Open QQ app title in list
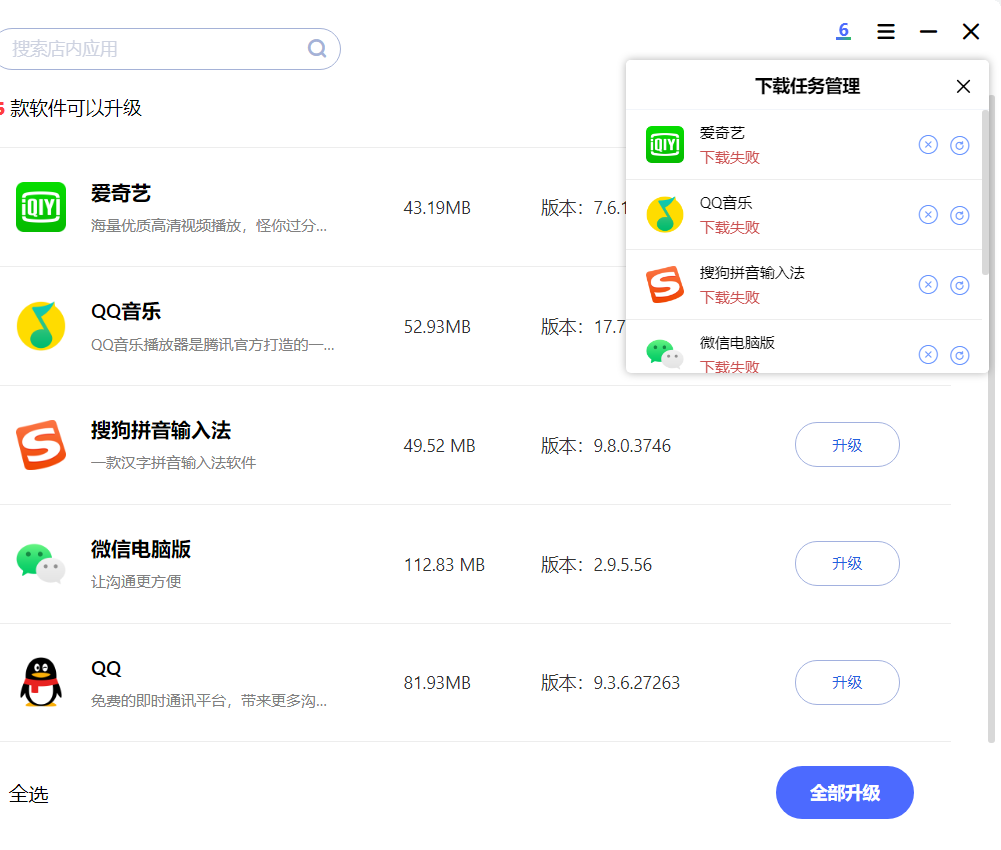 click(106, 669)
